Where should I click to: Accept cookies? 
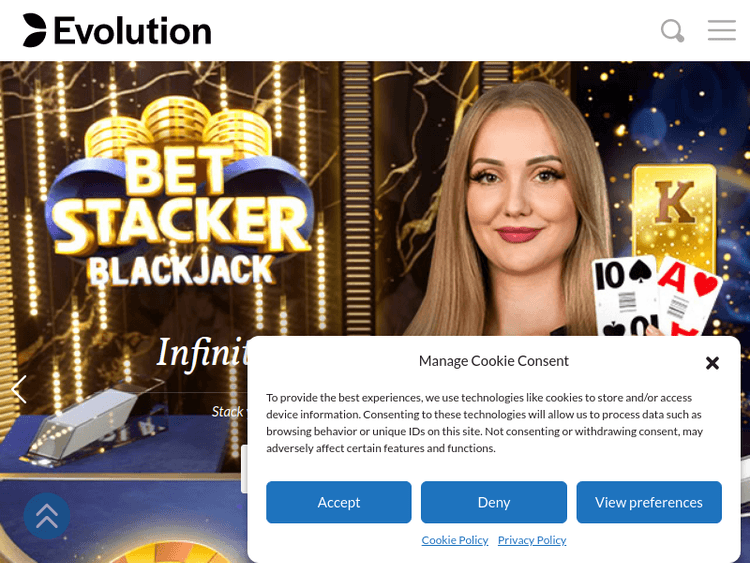(x=339, y=502)
